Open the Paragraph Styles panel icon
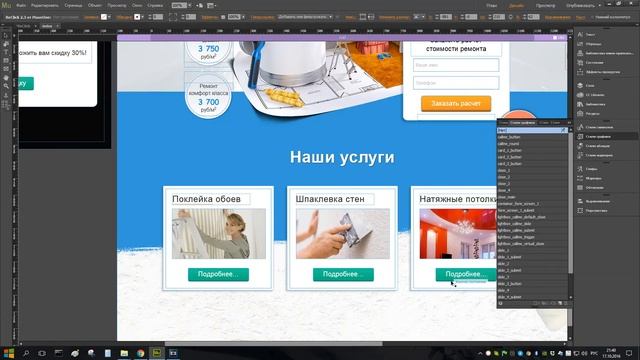This screenshot has height=360, width=640. 580,146
